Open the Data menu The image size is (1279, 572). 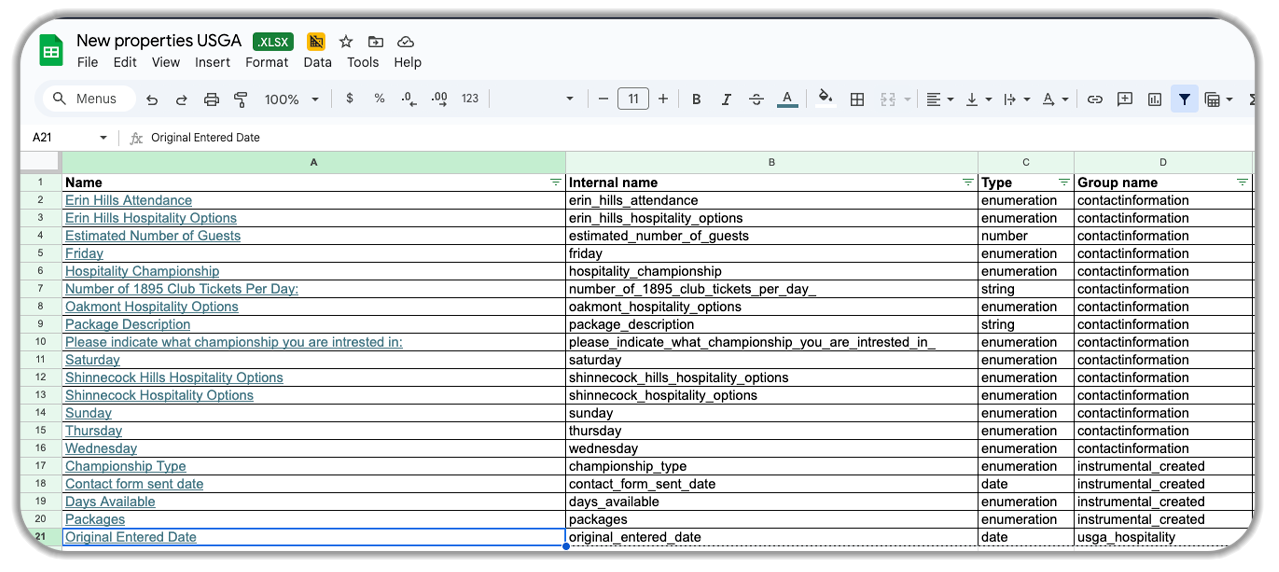317,62
